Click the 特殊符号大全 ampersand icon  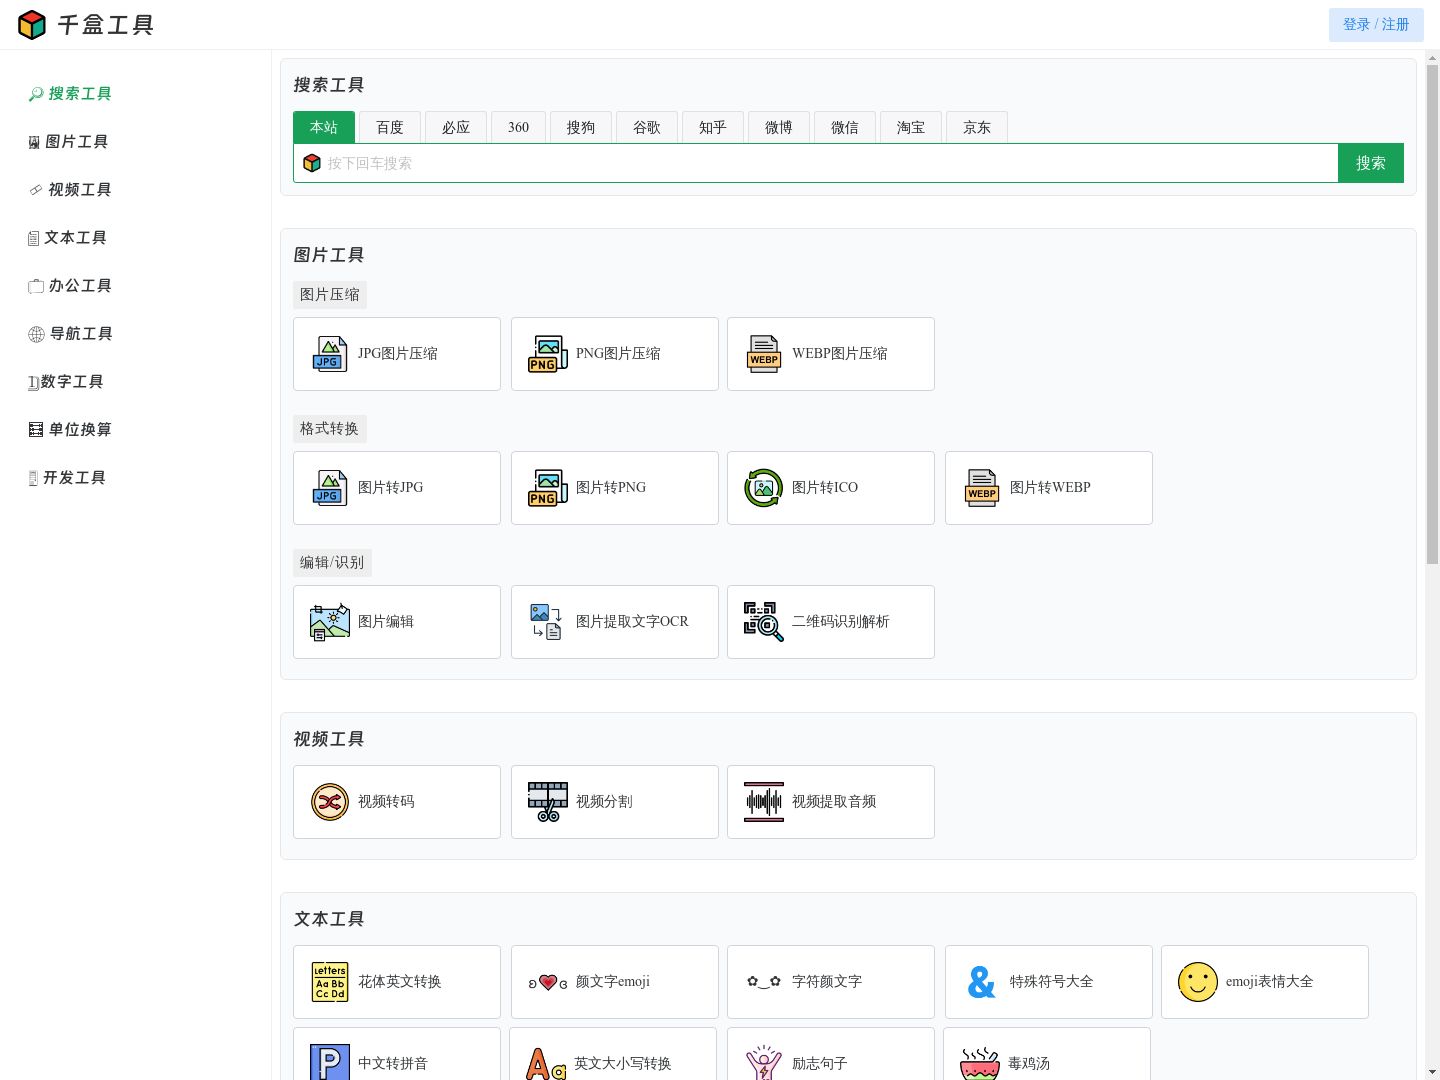pos(982,982)
